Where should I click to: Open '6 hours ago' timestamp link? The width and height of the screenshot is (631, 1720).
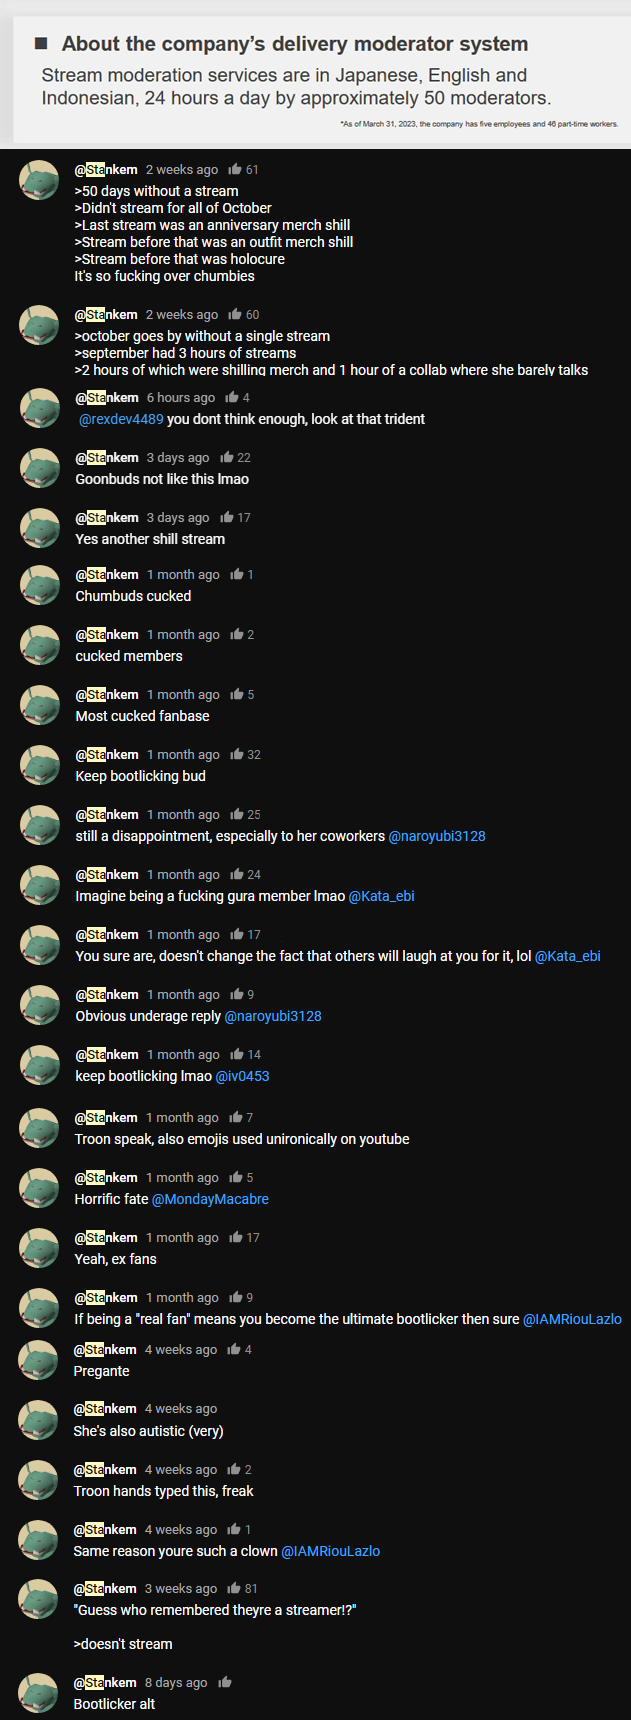tap(181, 397)
